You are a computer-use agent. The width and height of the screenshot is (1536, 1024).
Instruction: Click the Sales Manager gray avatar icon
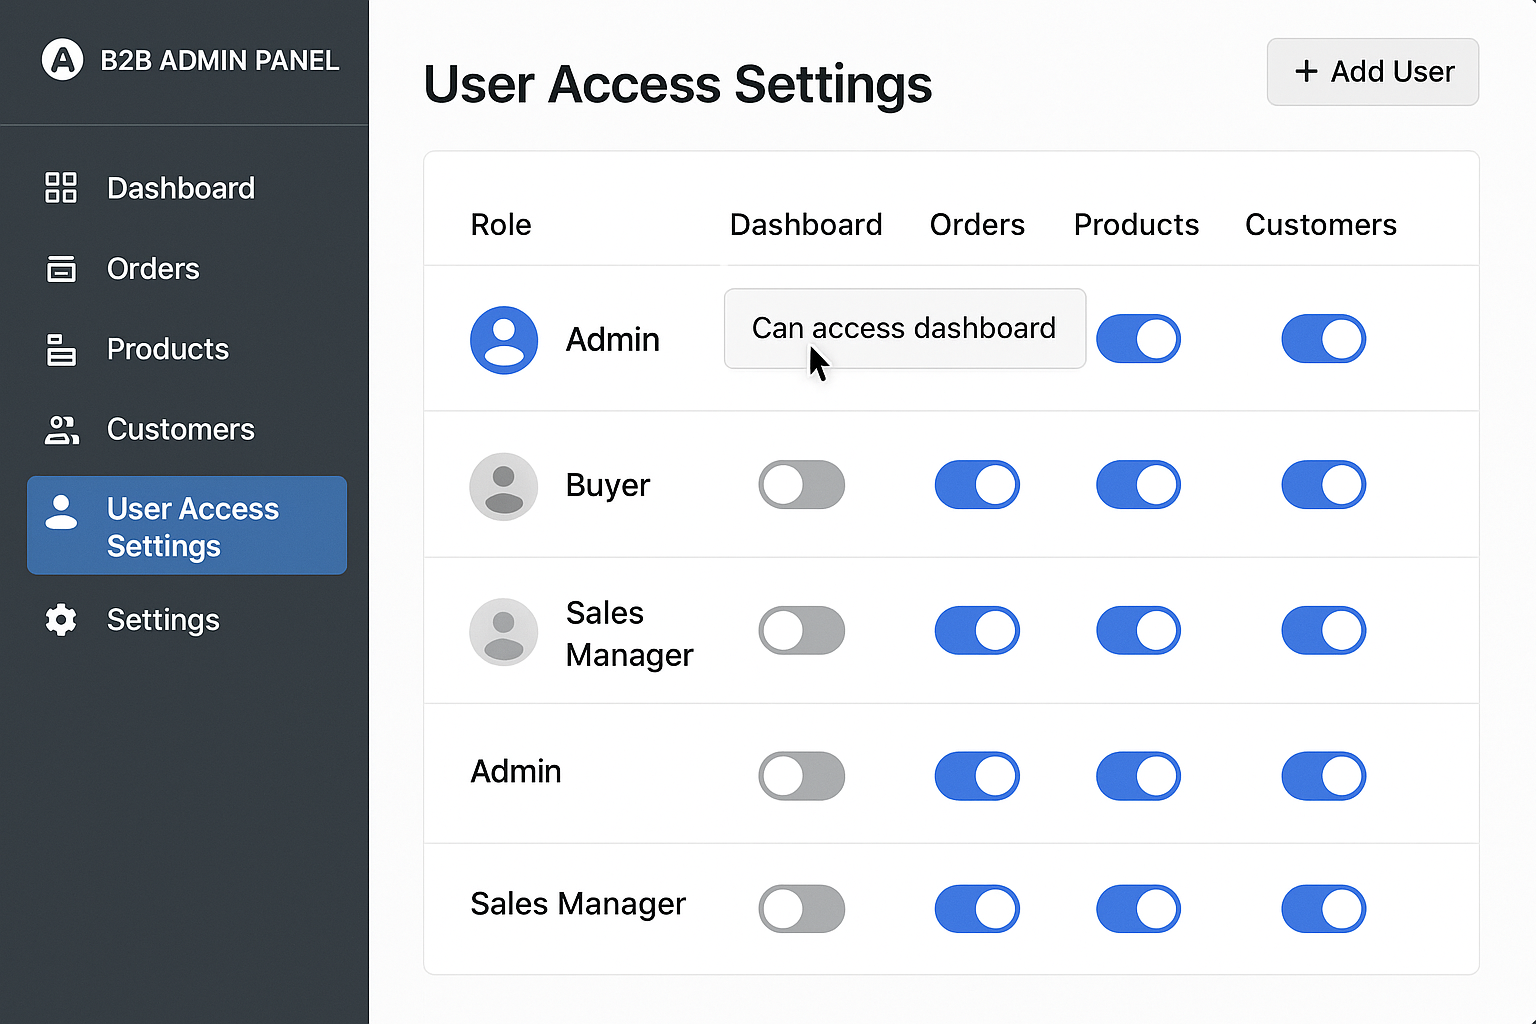(504, 632)
